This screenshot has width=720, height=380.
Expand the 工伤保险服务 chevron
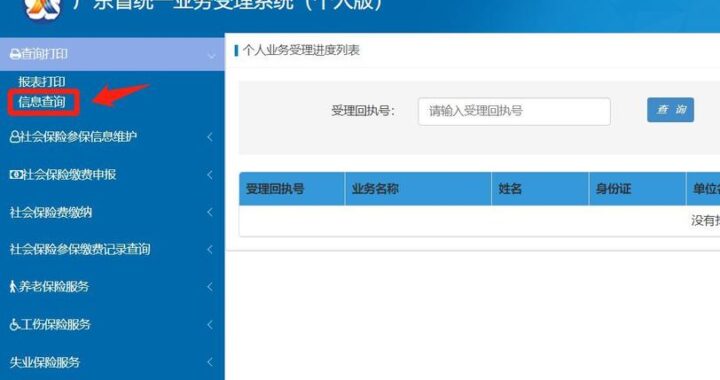click(210, 324)
